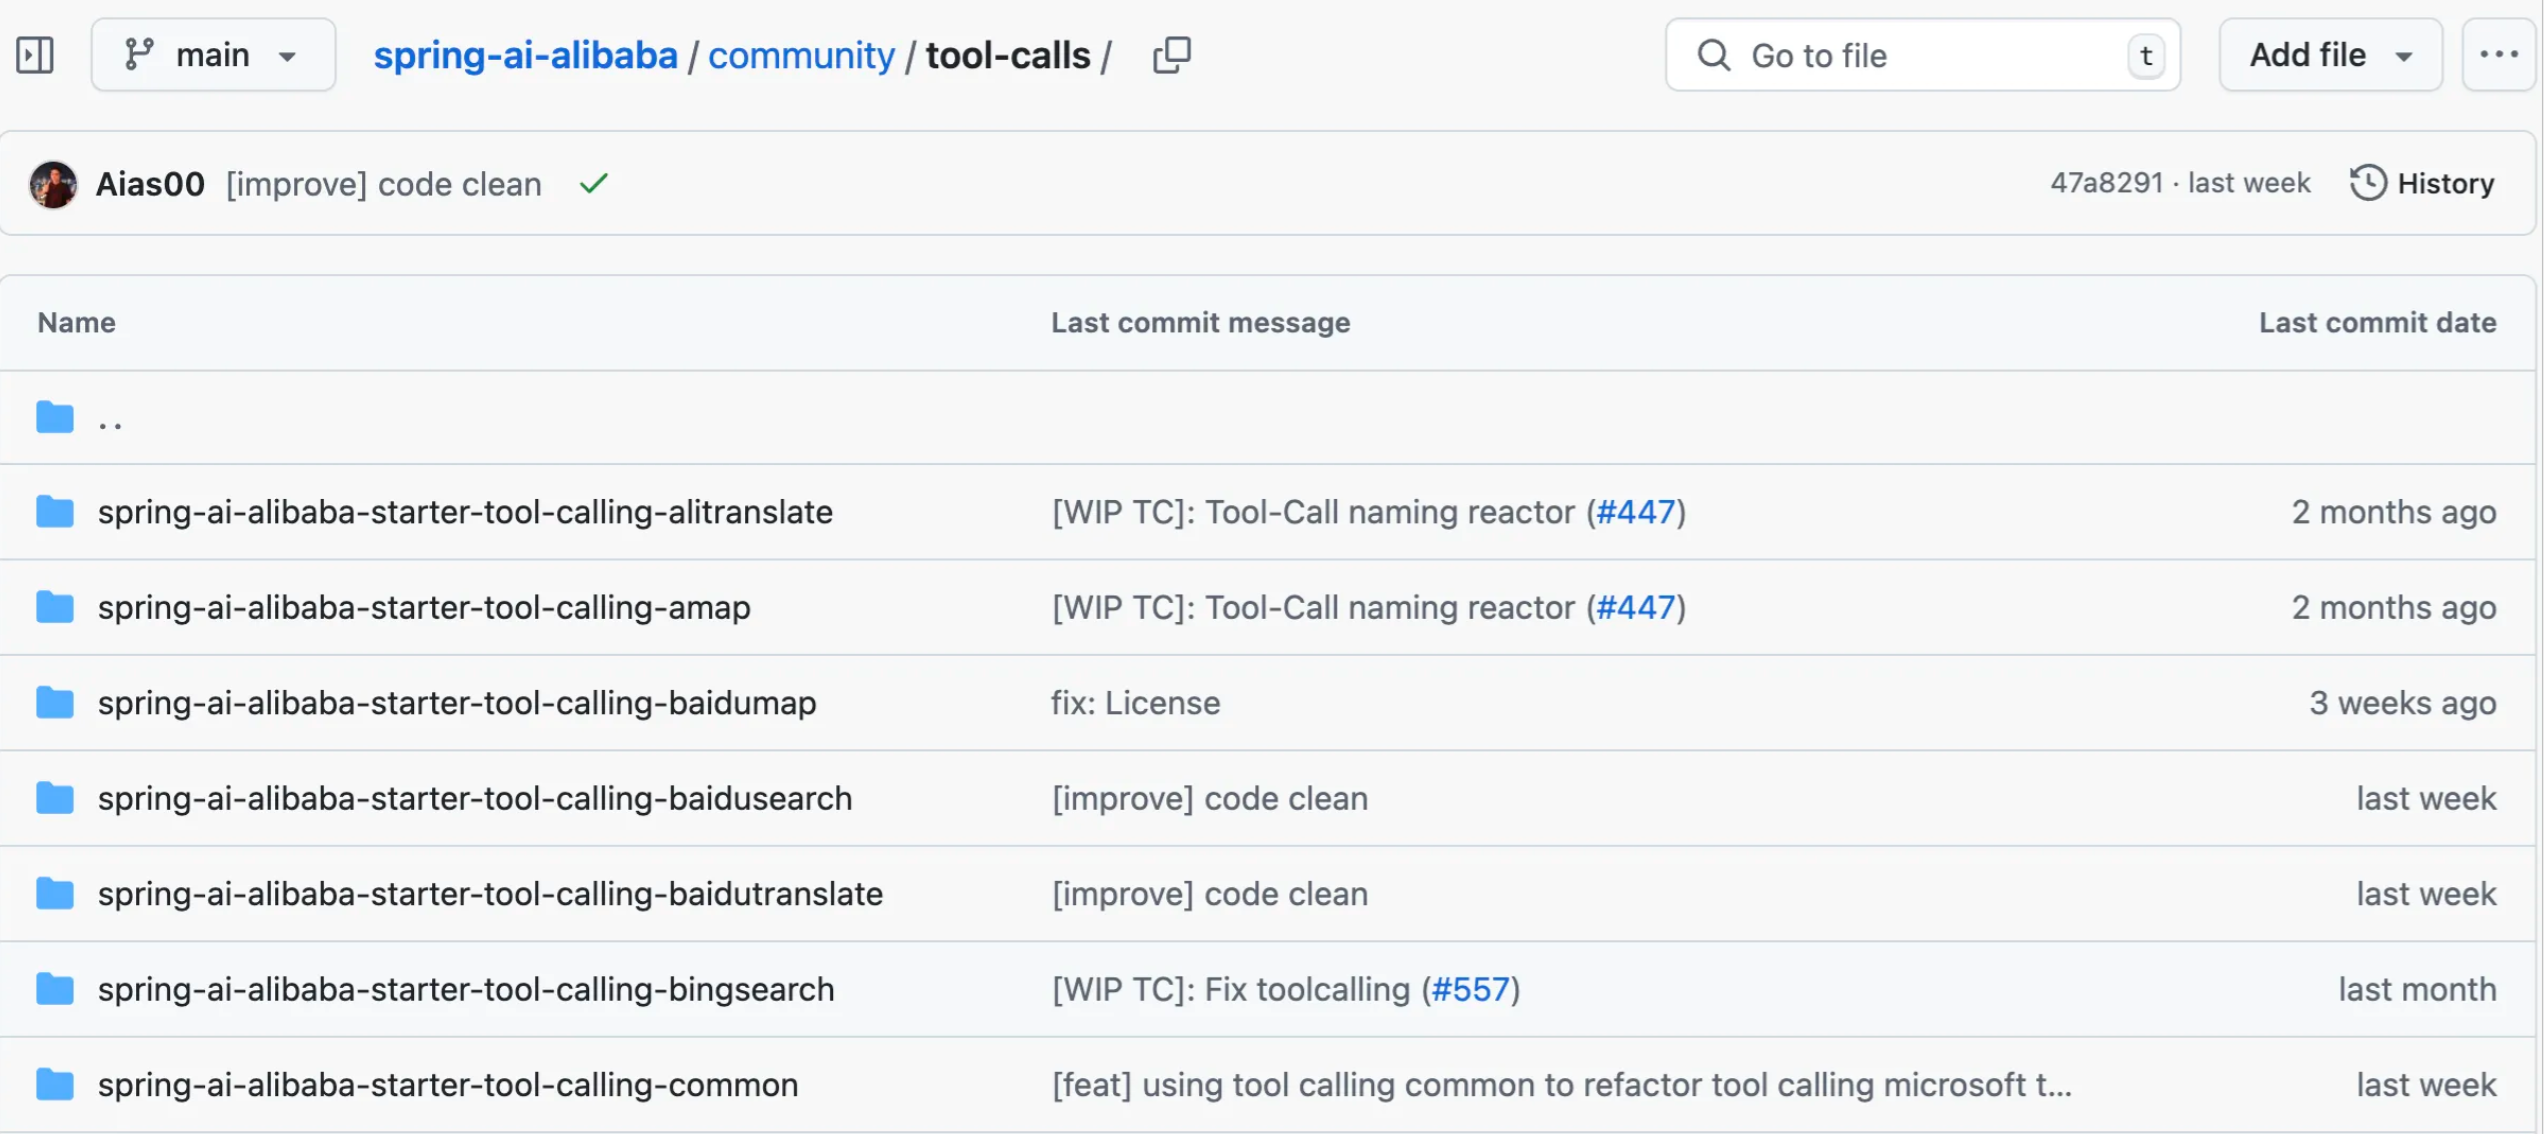Click 'last week' date in baidutranslate row
Image resolution: width=2544 pixels, height=1134 pixels.
[2426, 893]
